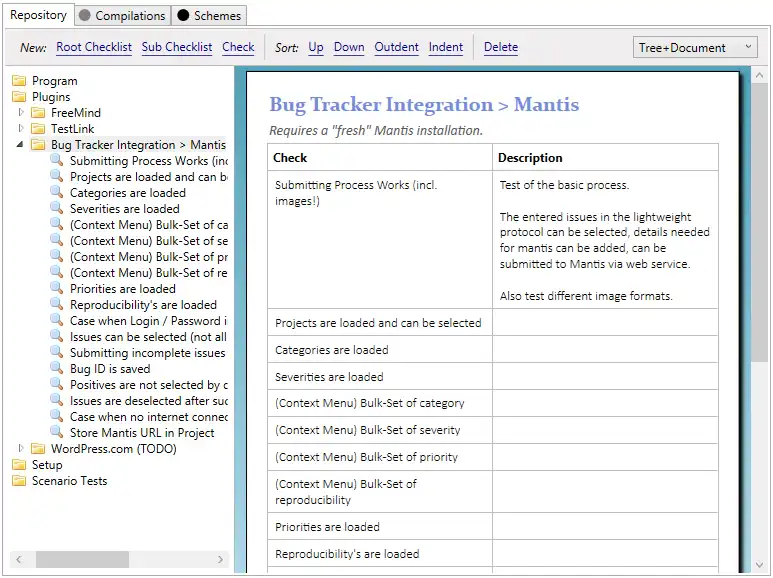This screenshot has height=578, width=773.
Task: Create a new Sub Checklist
Action: click(x=176, y=47)
